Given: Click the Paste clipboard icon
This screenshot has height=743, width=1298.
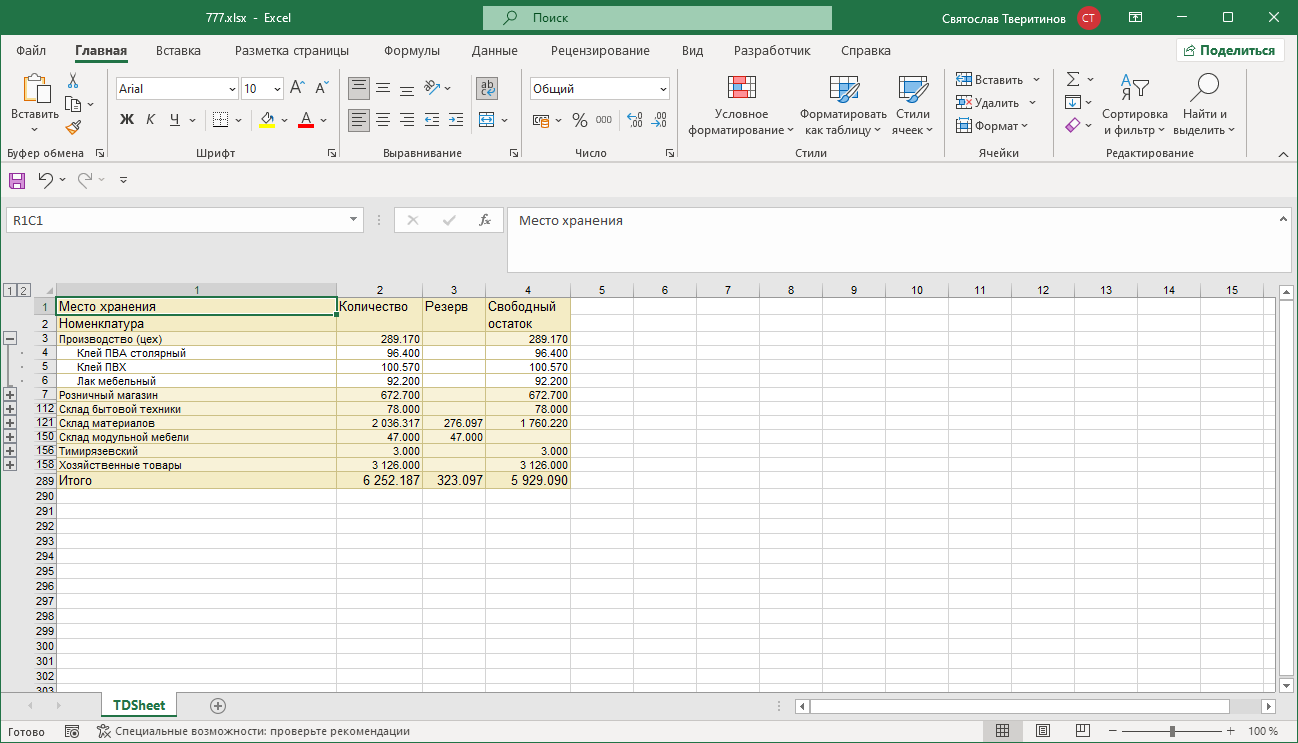Looking at the screenshot, I should click(35, 90).
